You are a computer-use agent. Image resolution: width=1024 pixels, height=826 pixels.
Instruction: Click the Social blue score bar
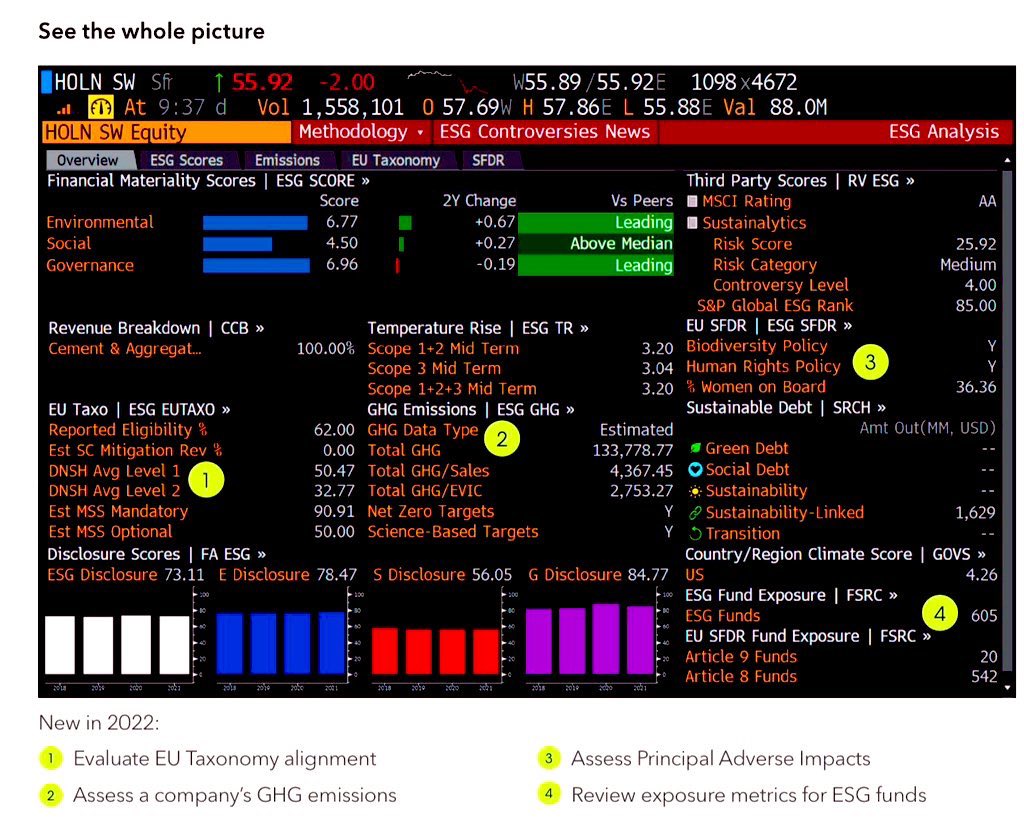237,244
